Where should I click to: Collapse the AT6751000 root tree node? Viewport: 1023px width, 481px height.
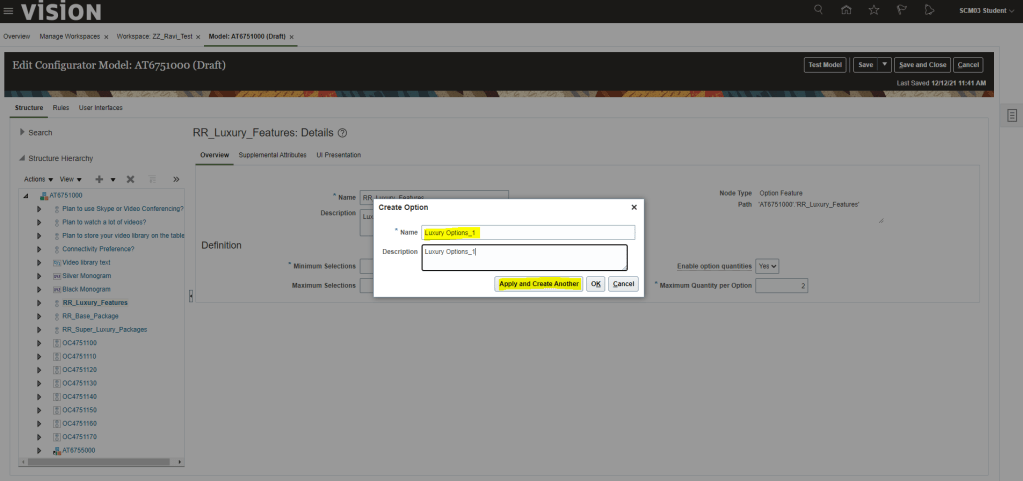point(26,196)
